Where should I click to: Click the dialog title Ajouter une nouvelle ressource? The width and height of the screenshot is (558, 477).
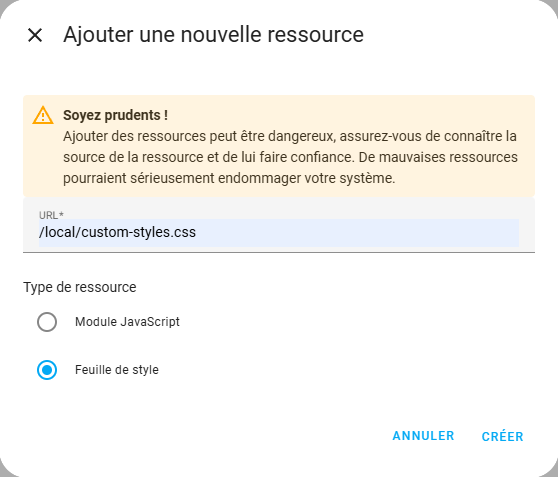coord(214,35)
